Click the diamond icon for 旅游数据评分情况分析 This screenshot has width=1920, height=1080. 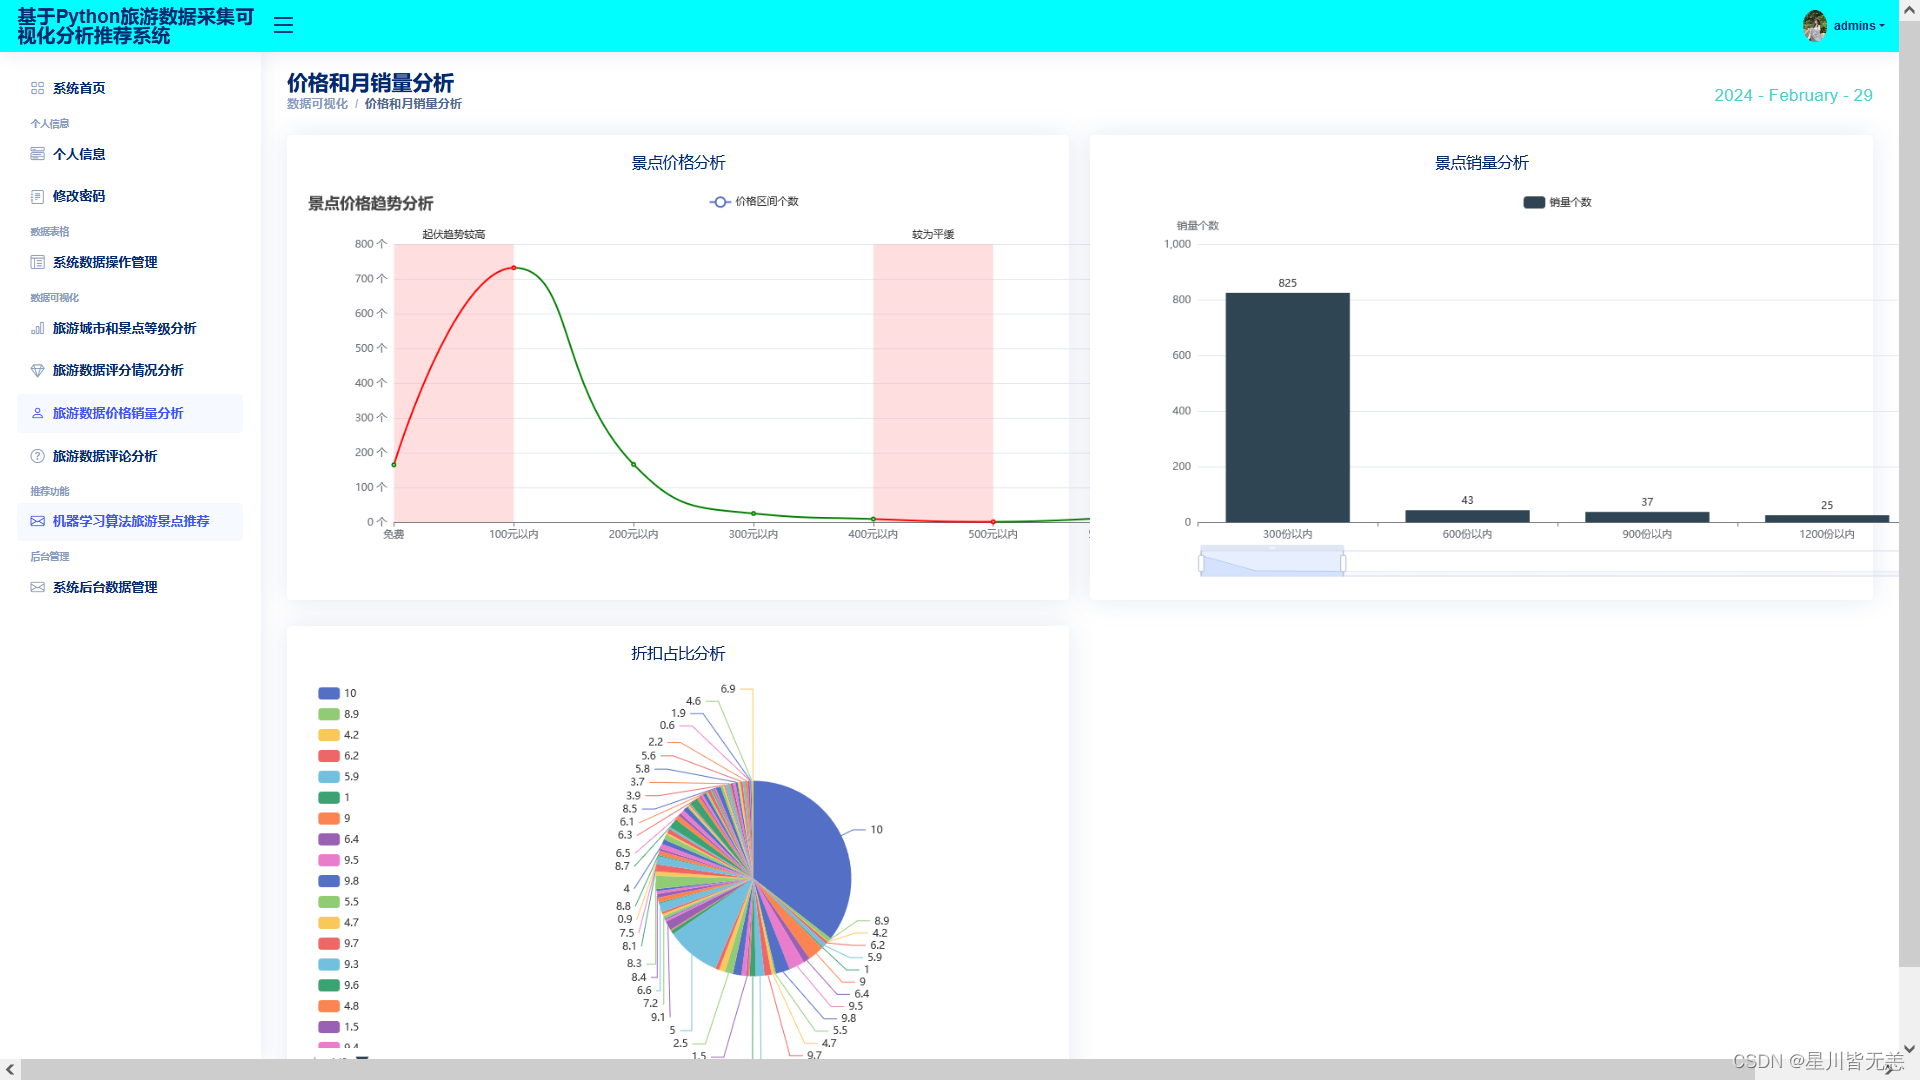pyautogui.click(x=37, y=370)
